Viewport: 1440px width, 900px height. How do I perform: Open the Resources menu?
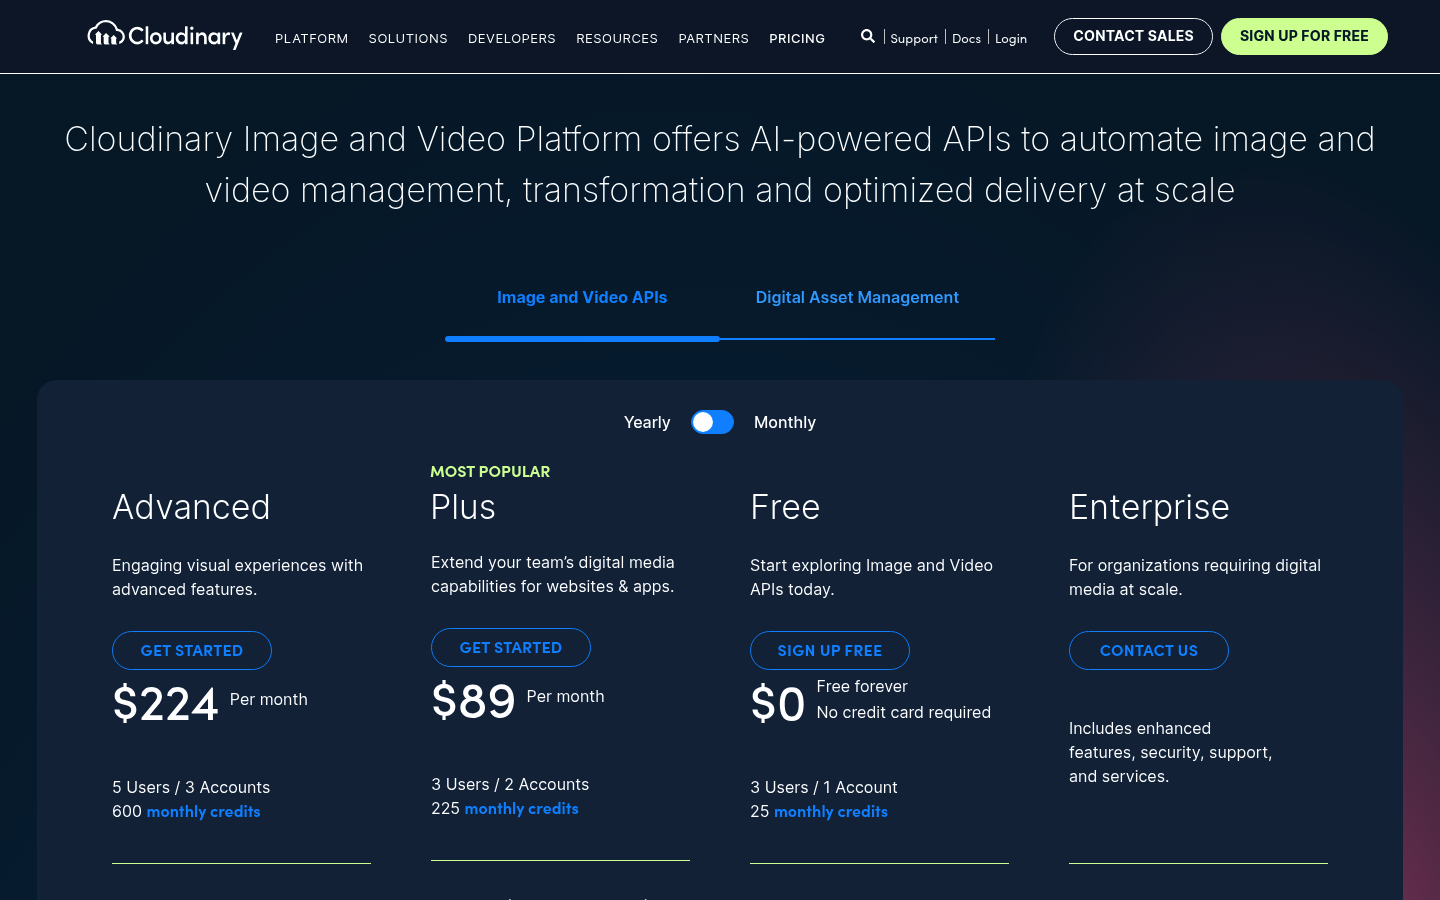[x=617, y=38]
